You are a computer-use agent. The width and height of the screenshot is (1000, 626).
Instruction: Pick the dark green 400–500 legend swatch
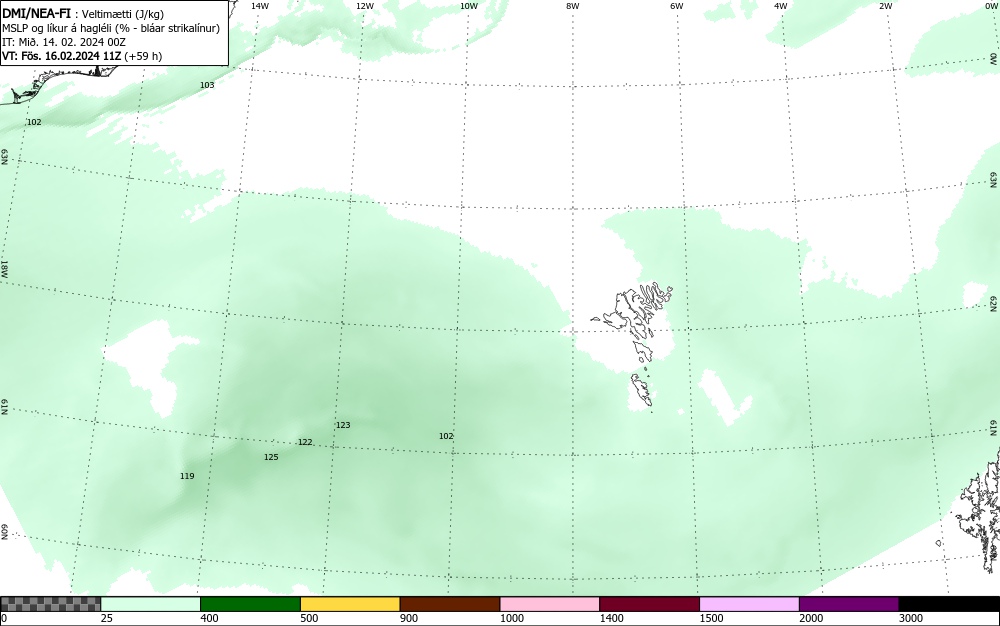click(x=250, y=604)
